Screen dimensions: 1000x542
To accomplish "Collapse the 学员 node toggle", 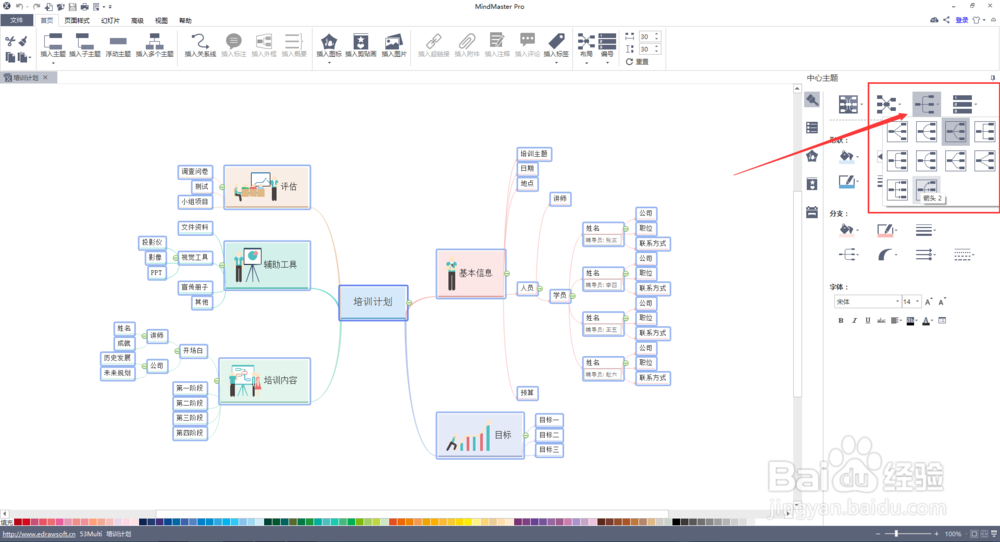I will [573, 296].
